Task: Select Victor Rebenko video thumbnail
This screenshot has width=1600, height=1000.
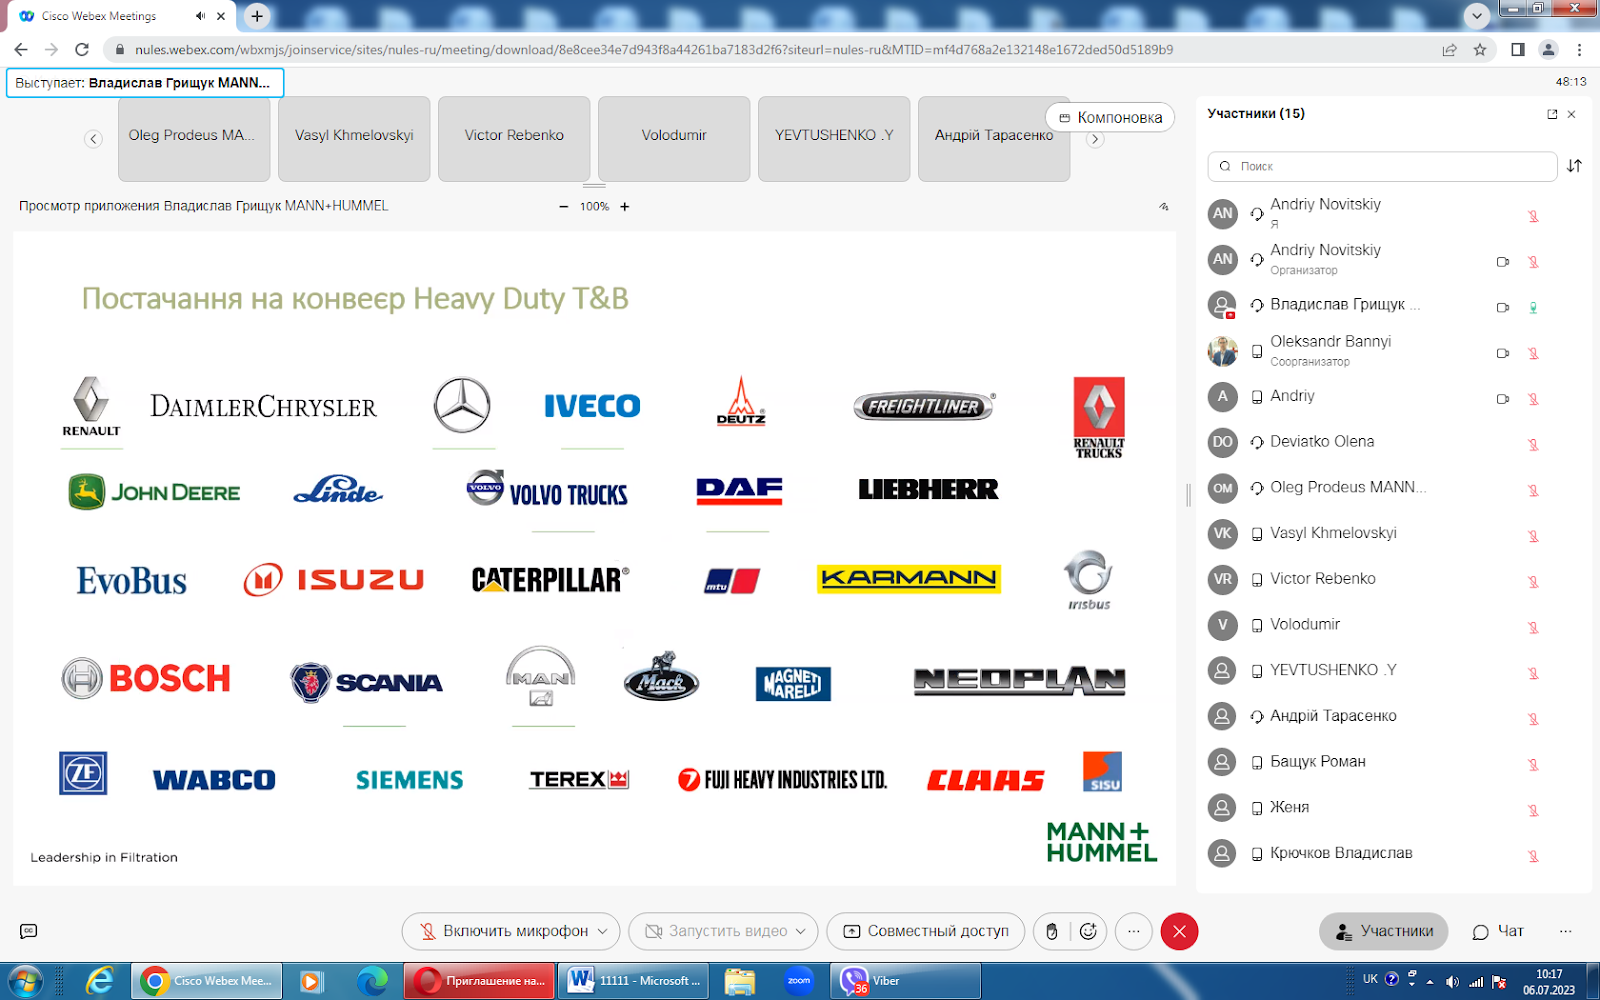Action: tap(514, 139)
